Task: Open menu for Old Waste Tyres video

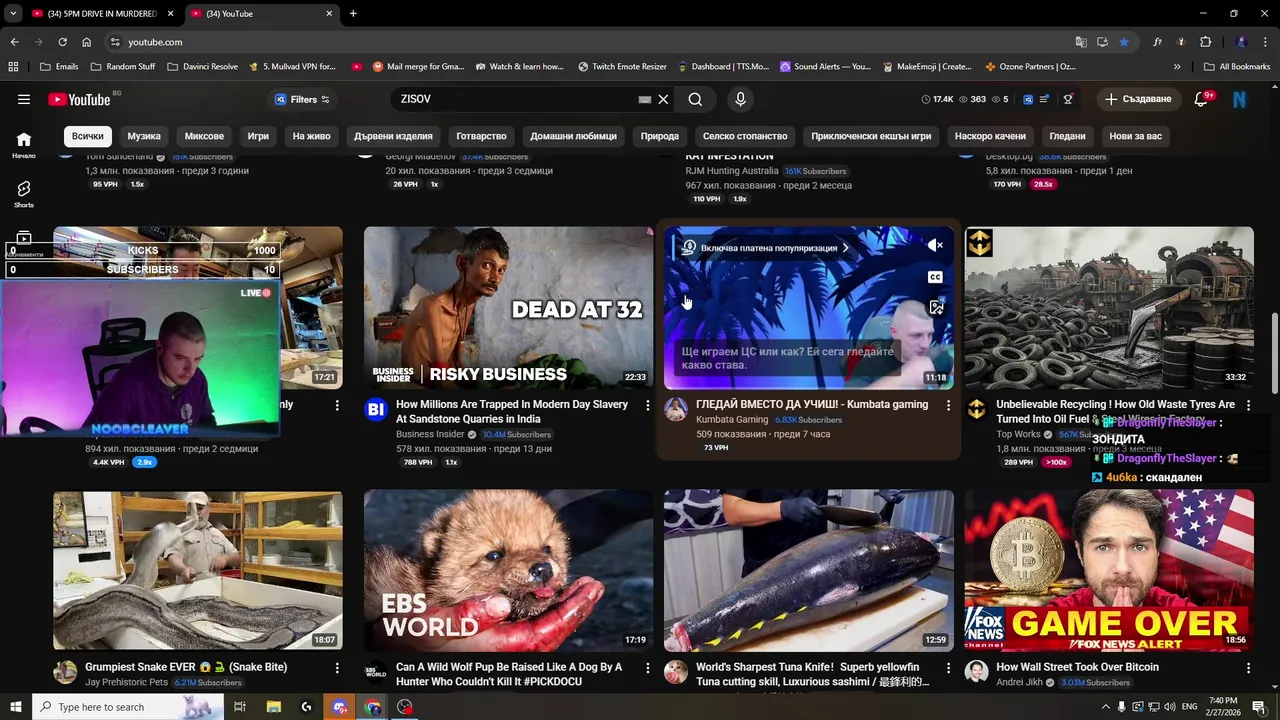Action: coord(1248,405)
